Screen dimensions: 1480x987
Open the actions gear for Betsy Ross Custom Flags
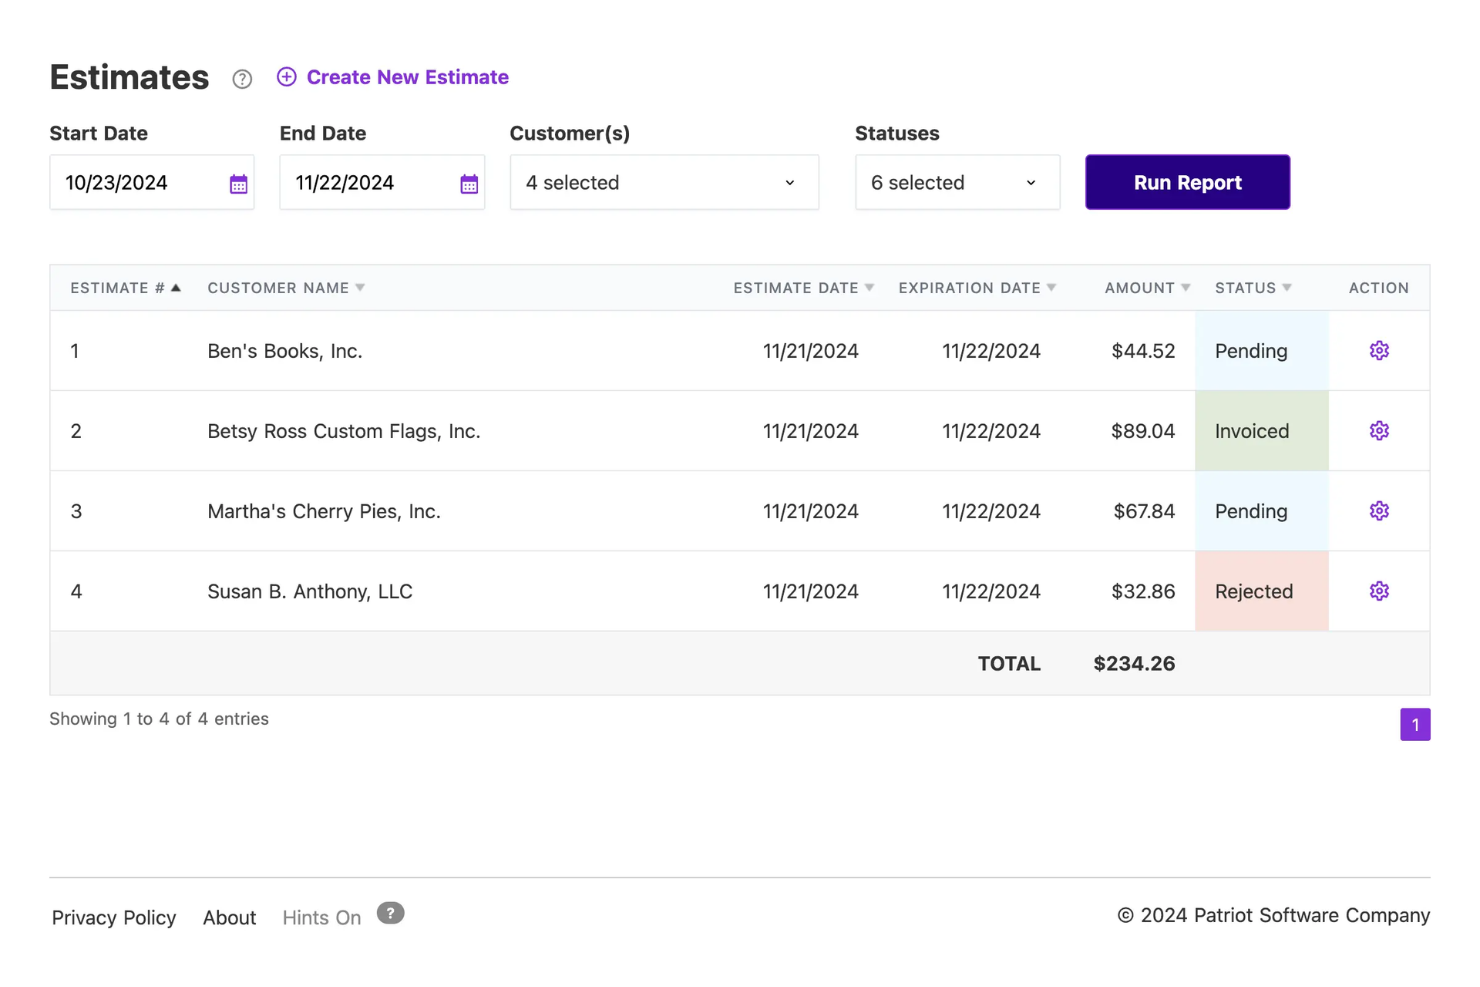click(1379, 430)
